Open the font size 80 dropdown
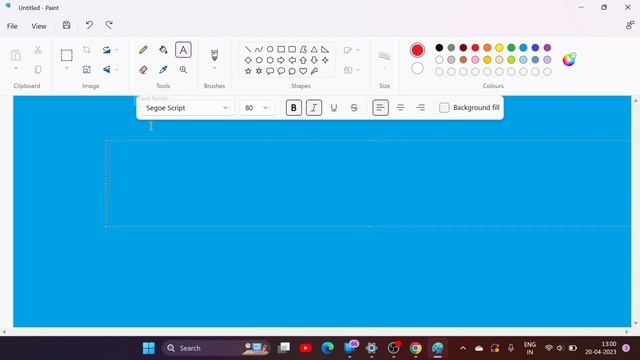 coord(257,108)
